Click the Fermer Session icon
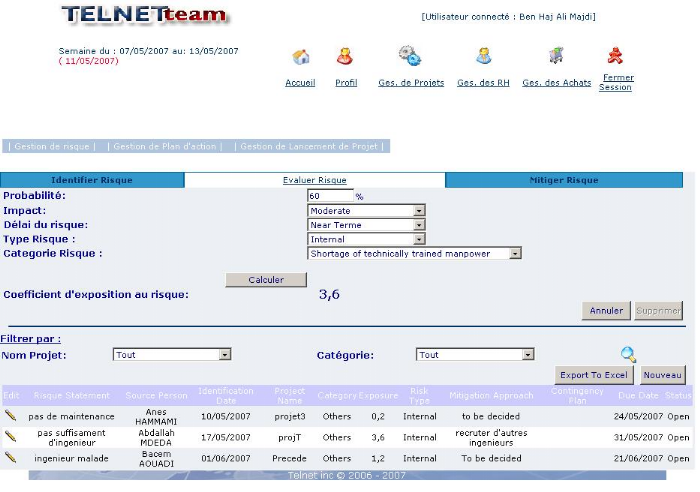 point(616,55)
